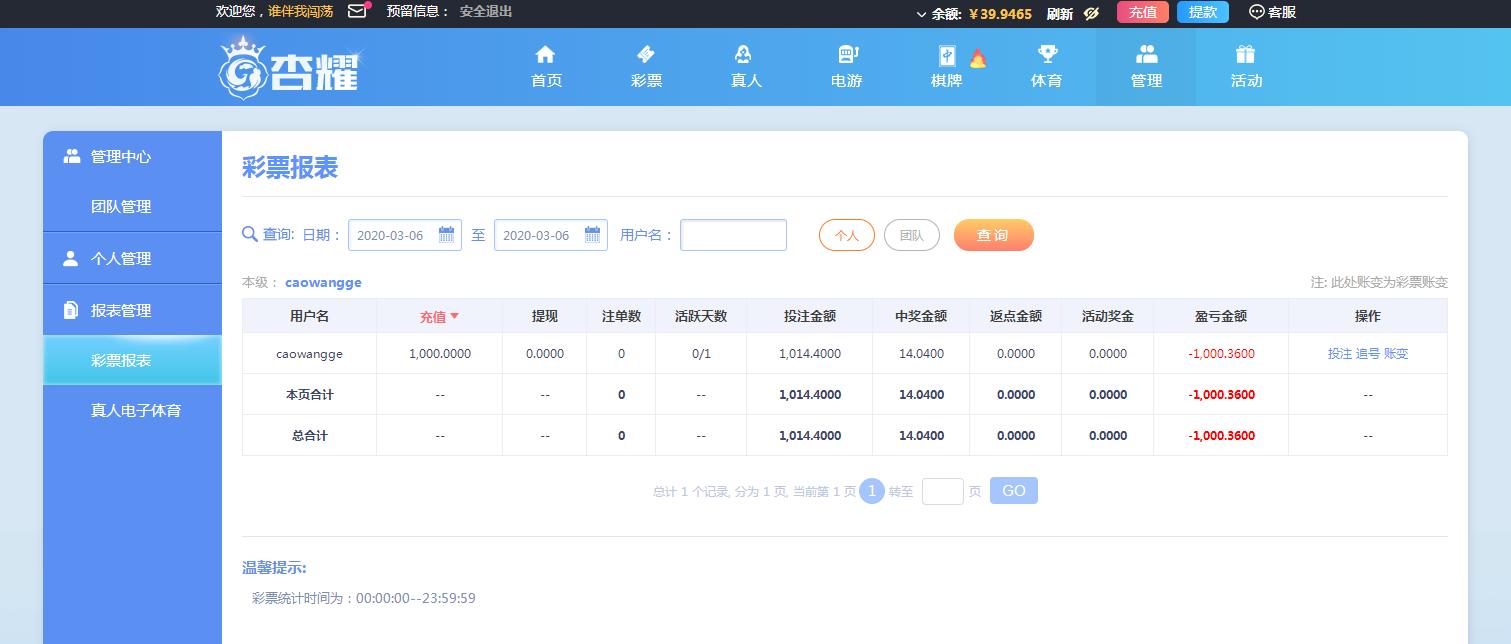The width and height of the screenshot is (1511, 644).
Task: Click the sports trophy icon
Action: 1047,54
